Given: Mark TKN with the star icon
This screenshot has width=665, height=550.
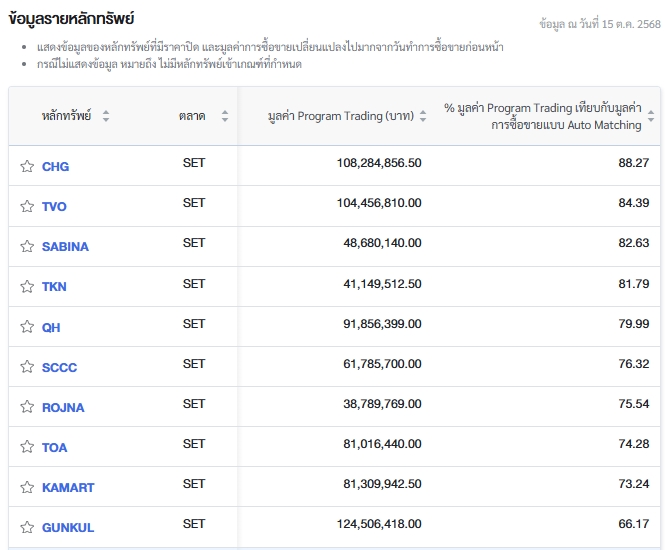Looking at the screenshot, I should pos(27,286).
